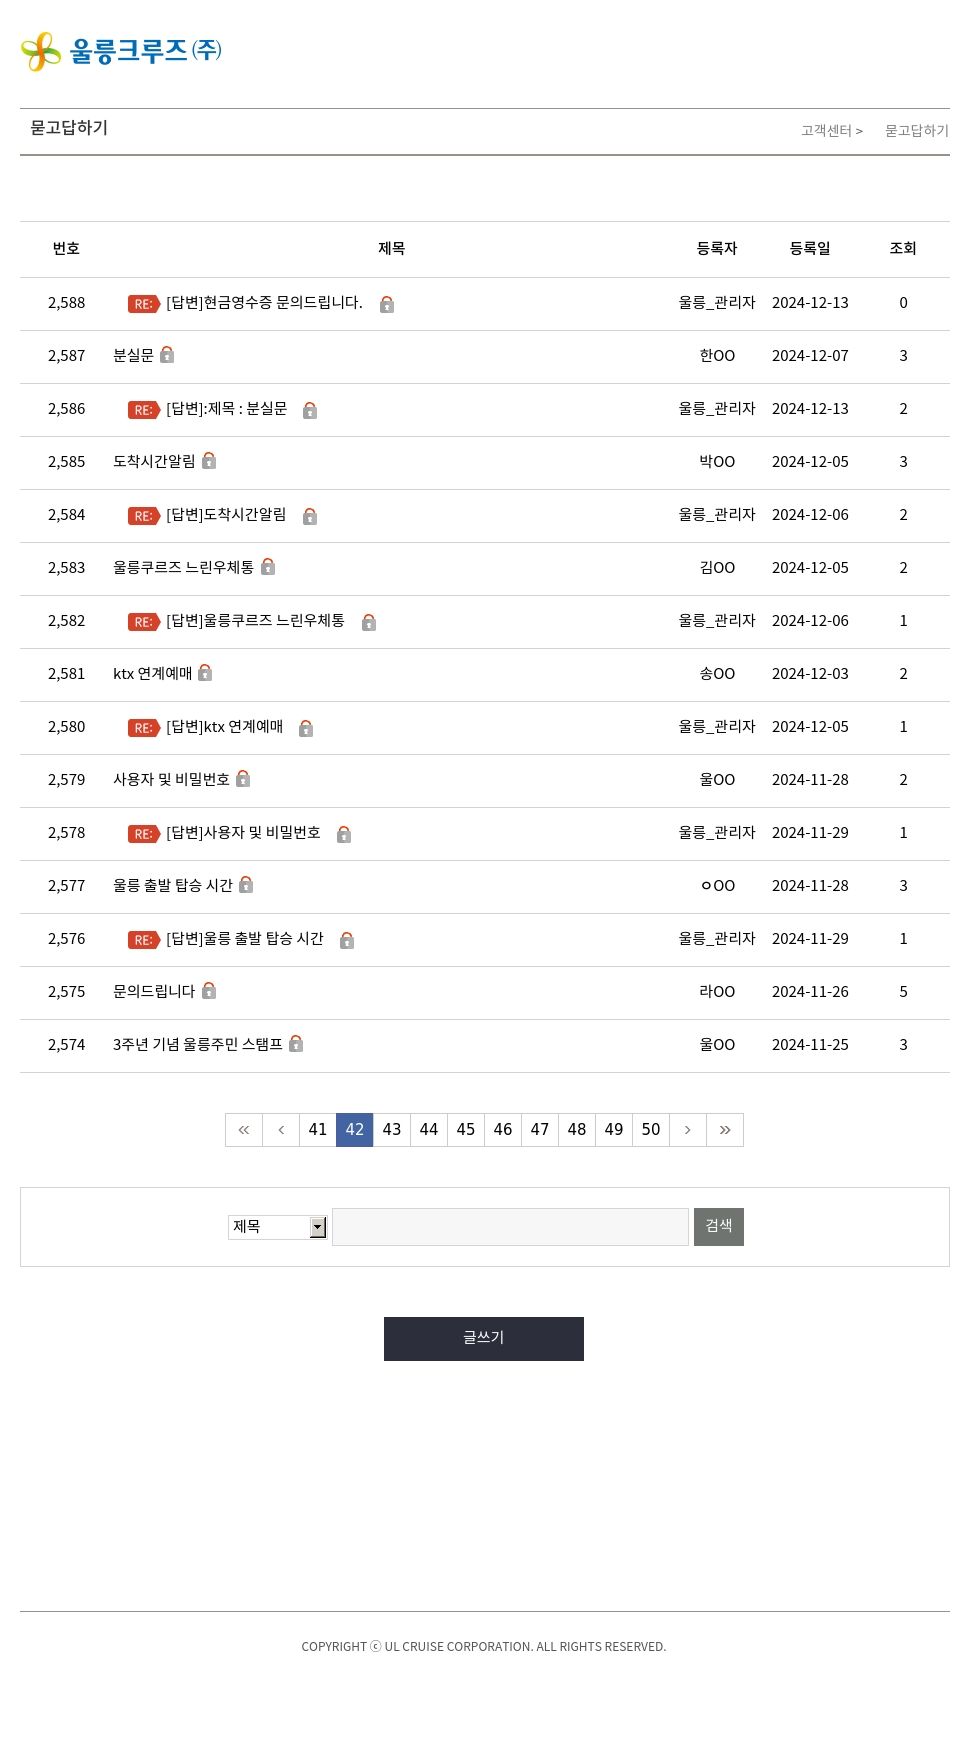970x1742 pixels.
Task: Click the 검색 search button
Action: tap(719, 1227)
